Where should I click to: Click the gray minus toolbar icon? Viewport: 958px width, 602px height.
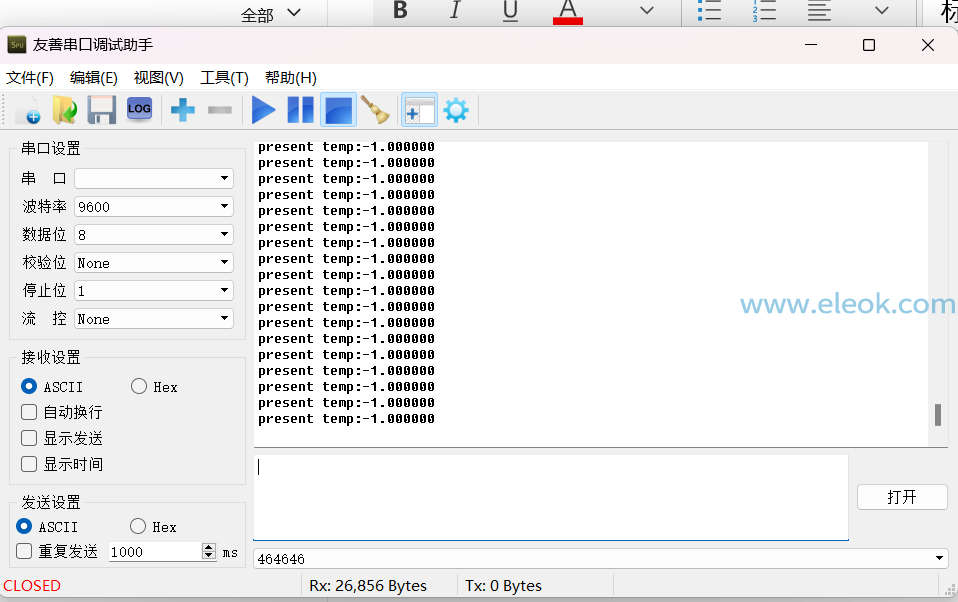(220, 111)
